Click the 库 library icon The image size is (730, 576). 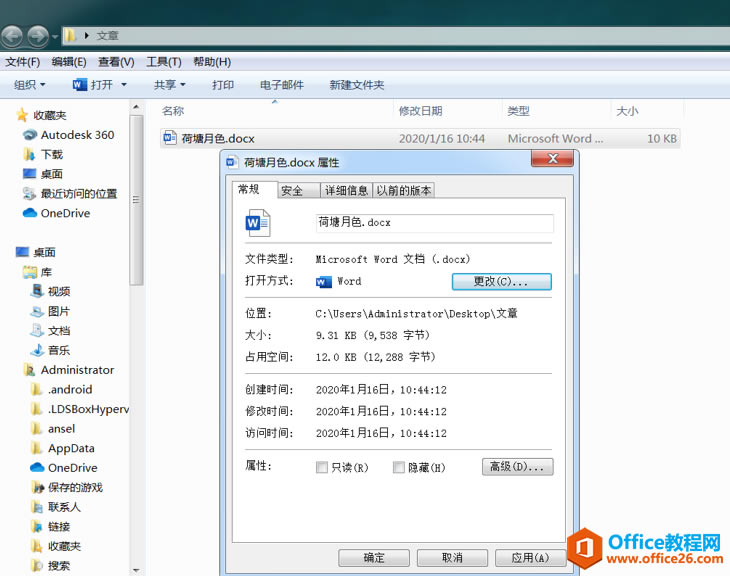coord(30,272)
